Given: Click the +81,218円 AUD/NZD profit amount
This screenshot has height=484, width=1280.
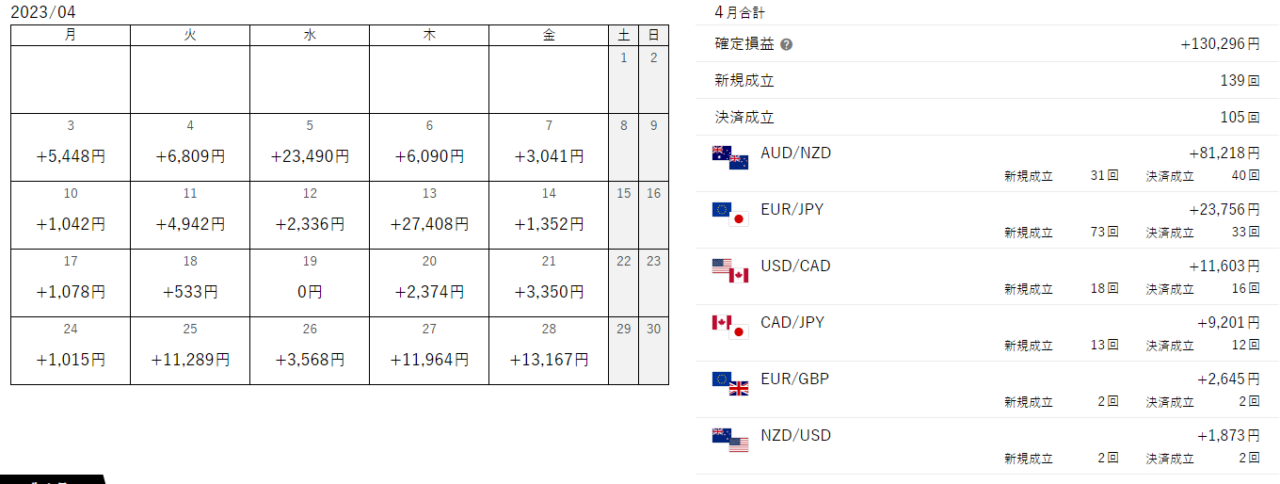Looking at the screenshot, I should pos(1224,153).
